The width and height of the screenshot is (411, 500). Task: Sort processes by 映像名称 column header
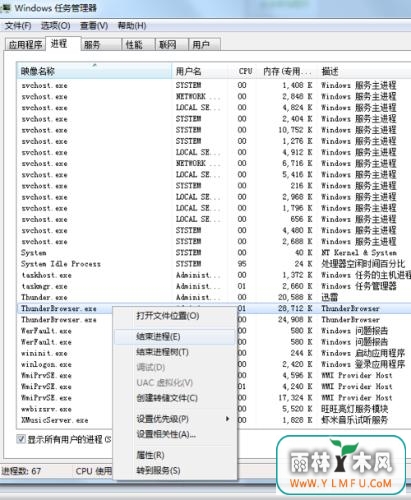94,71
